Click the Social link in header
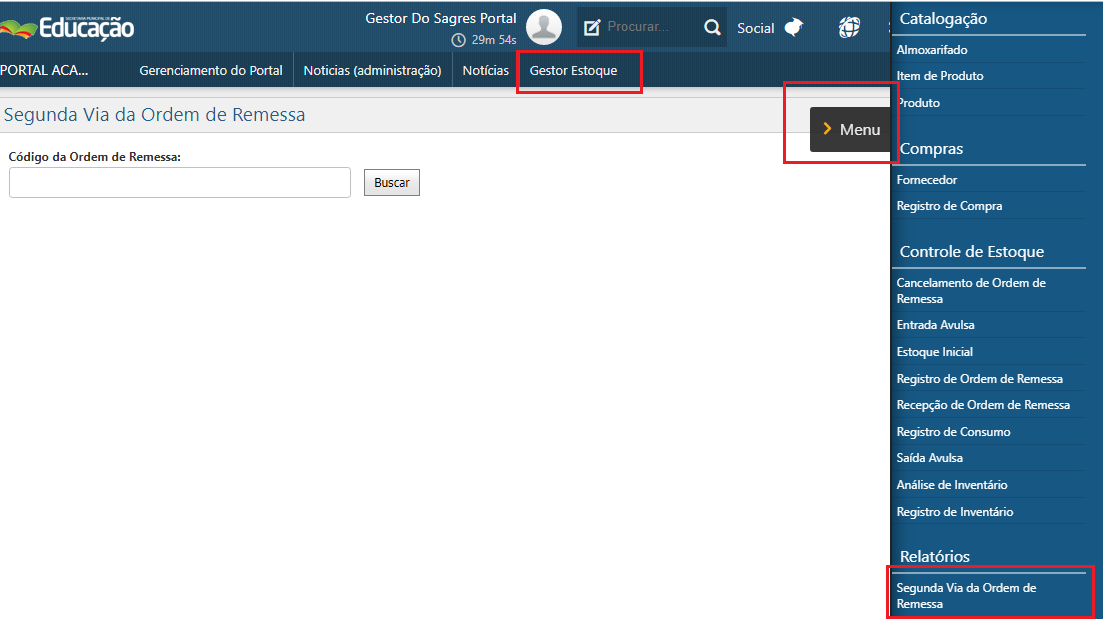 point(755,28)
